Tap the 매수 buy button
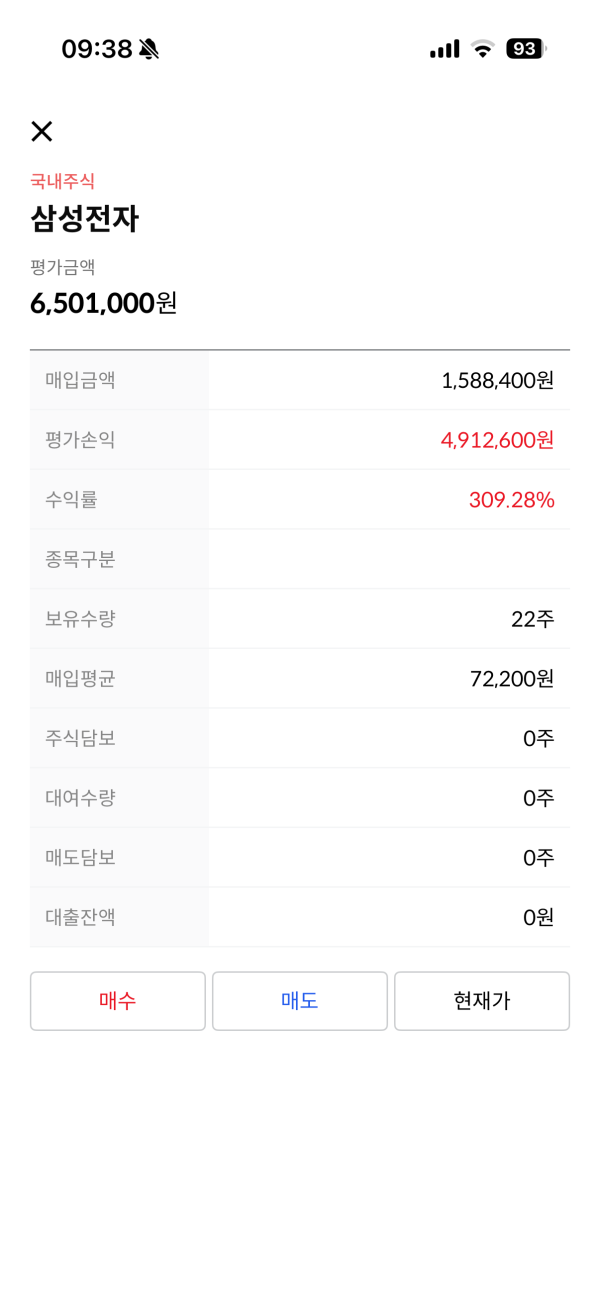600x1304 pixels. coord(118,1001)
